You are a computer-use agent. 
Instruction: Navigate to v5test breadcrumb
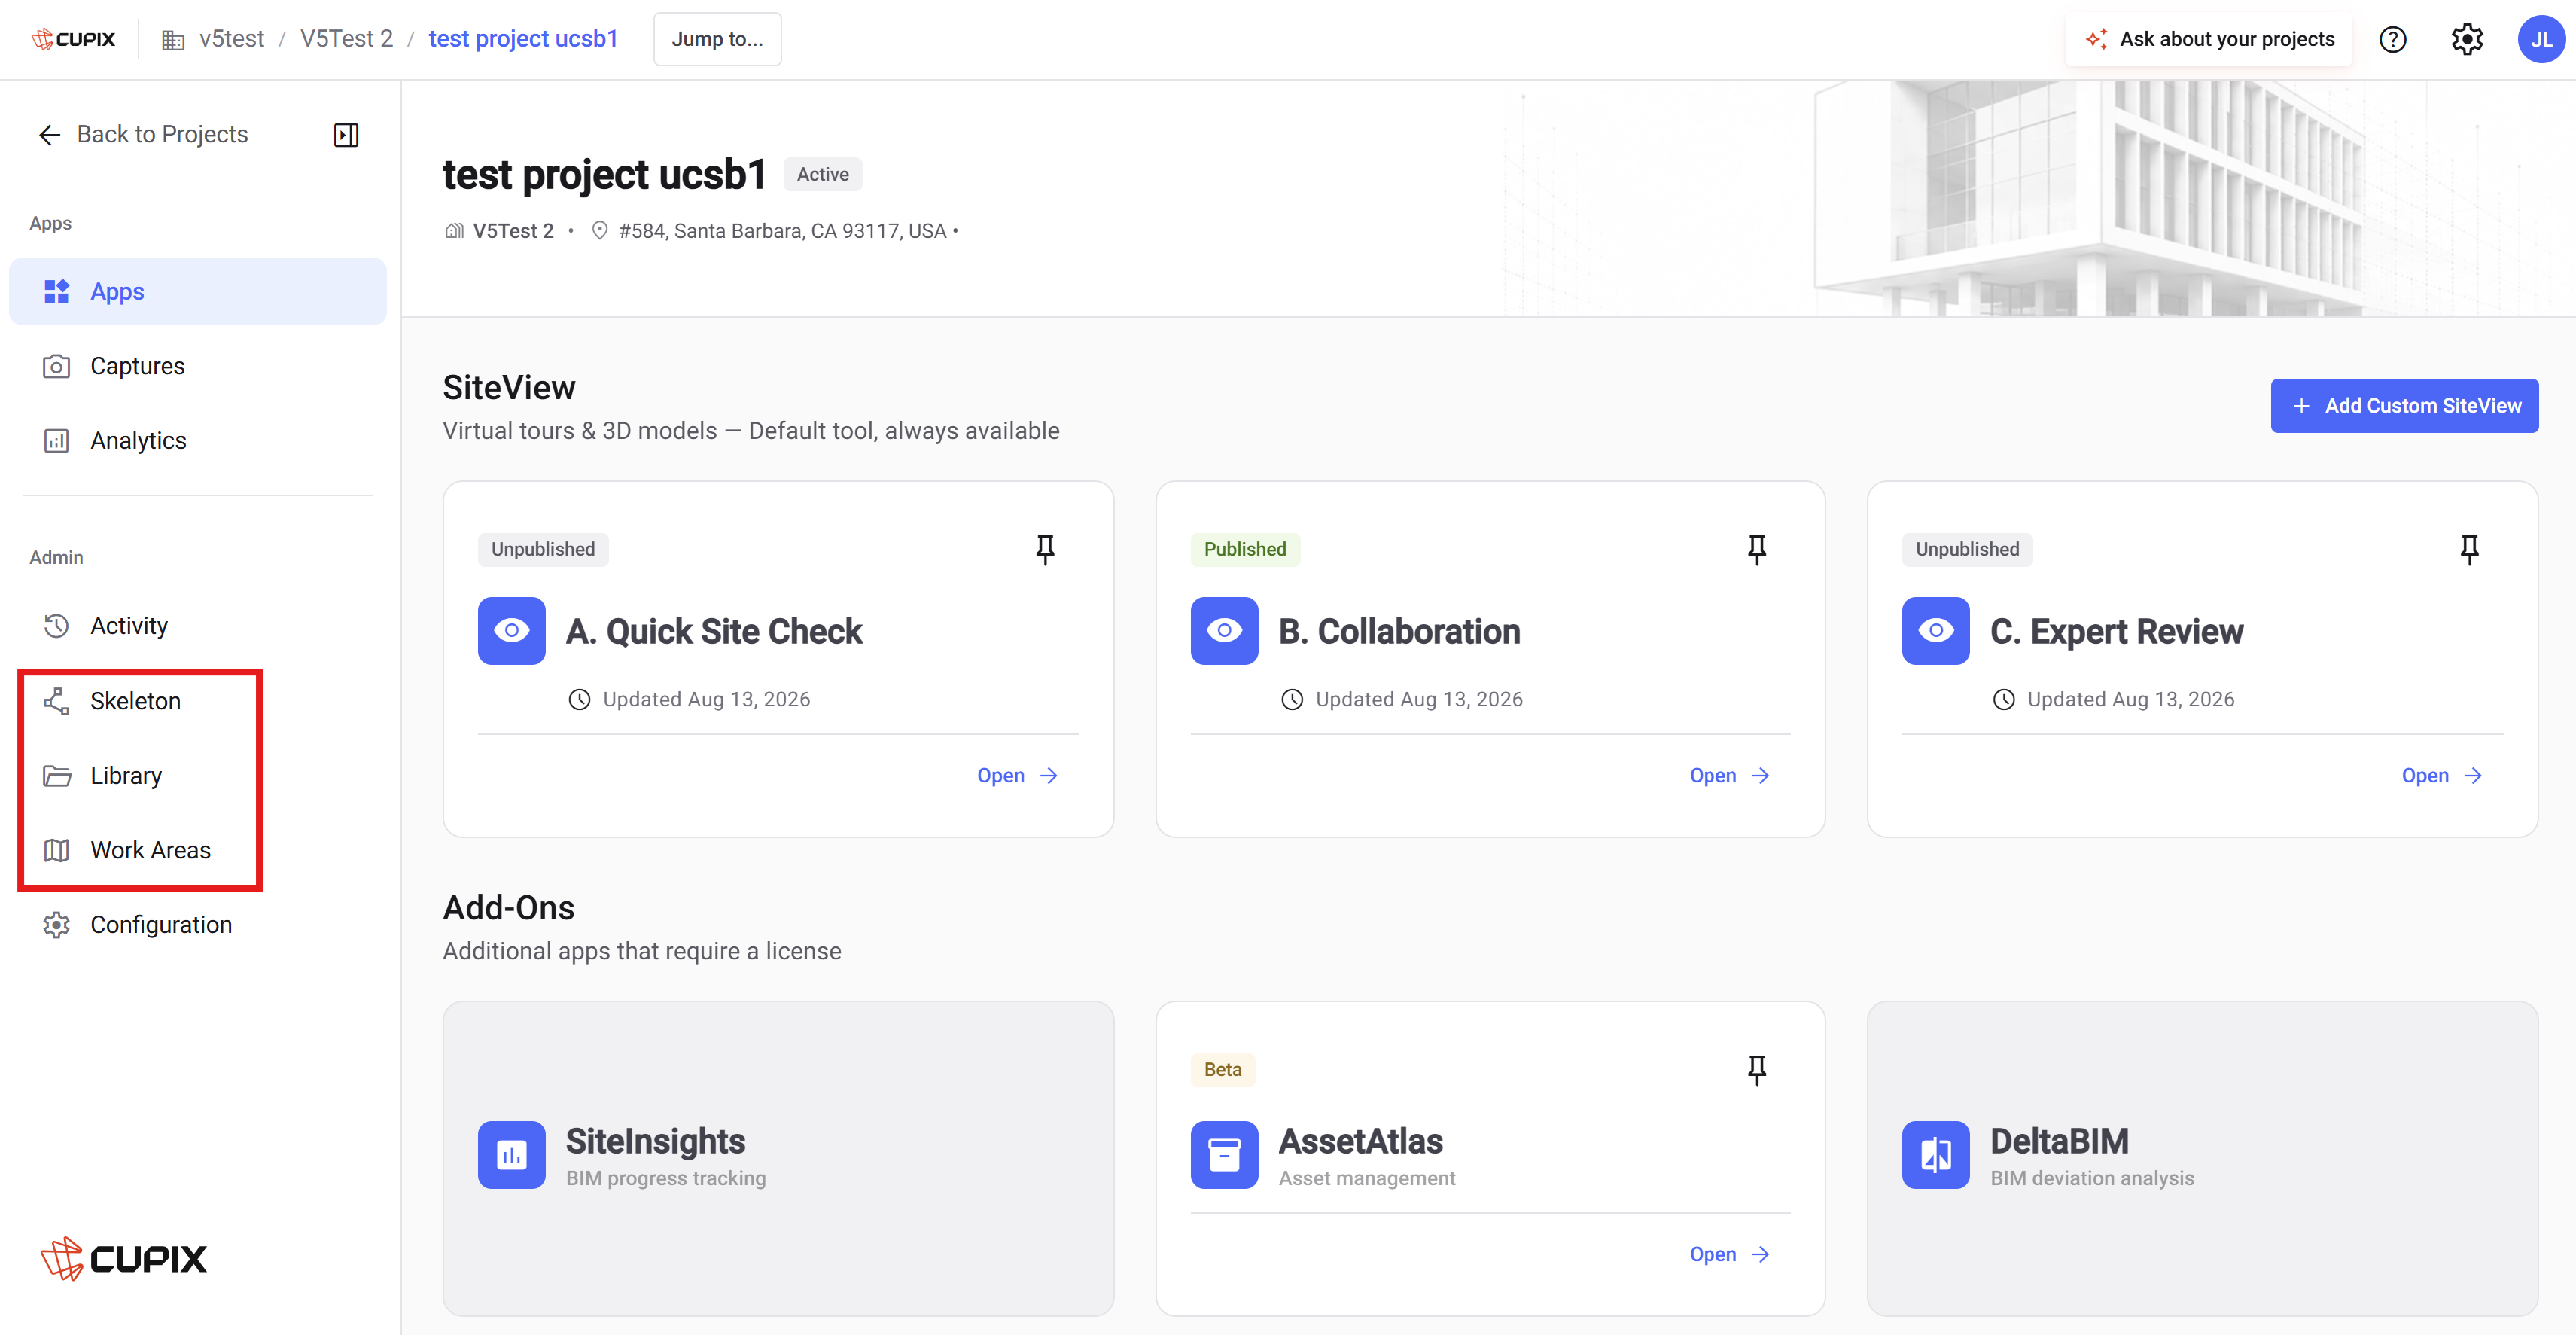click(x=231, y=39)
